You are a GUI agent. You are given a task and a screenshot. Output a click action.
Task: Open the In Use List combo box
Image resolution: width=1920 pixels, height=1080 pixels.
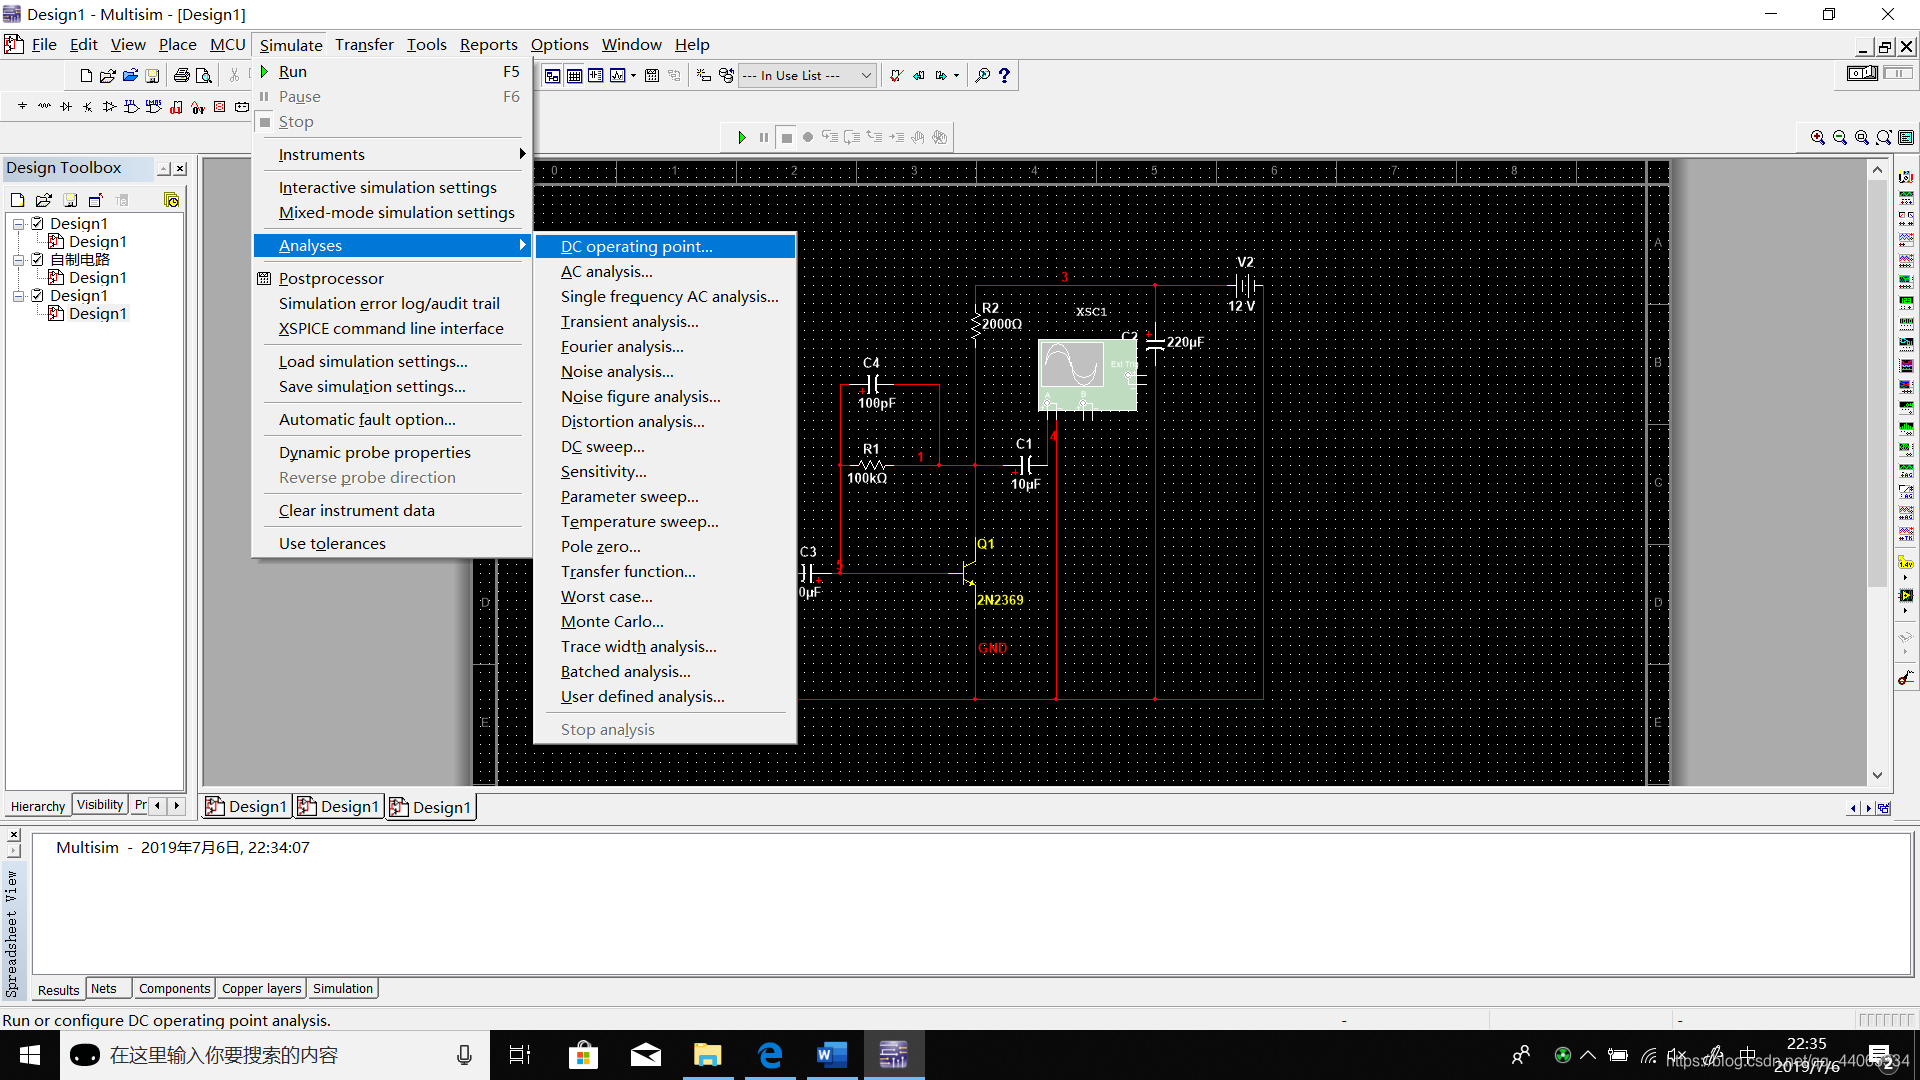coord(807,76)
